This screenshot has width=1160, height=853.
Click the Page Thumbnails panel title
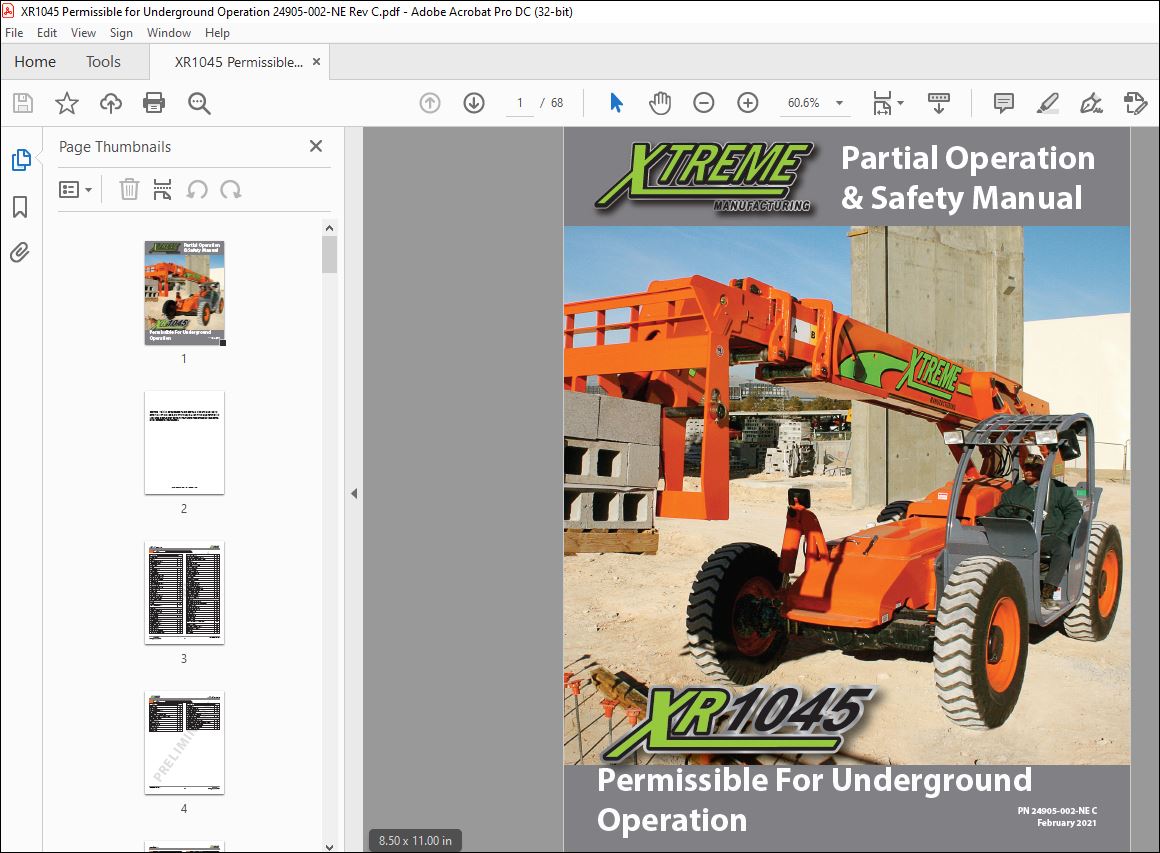click(115, 146)
